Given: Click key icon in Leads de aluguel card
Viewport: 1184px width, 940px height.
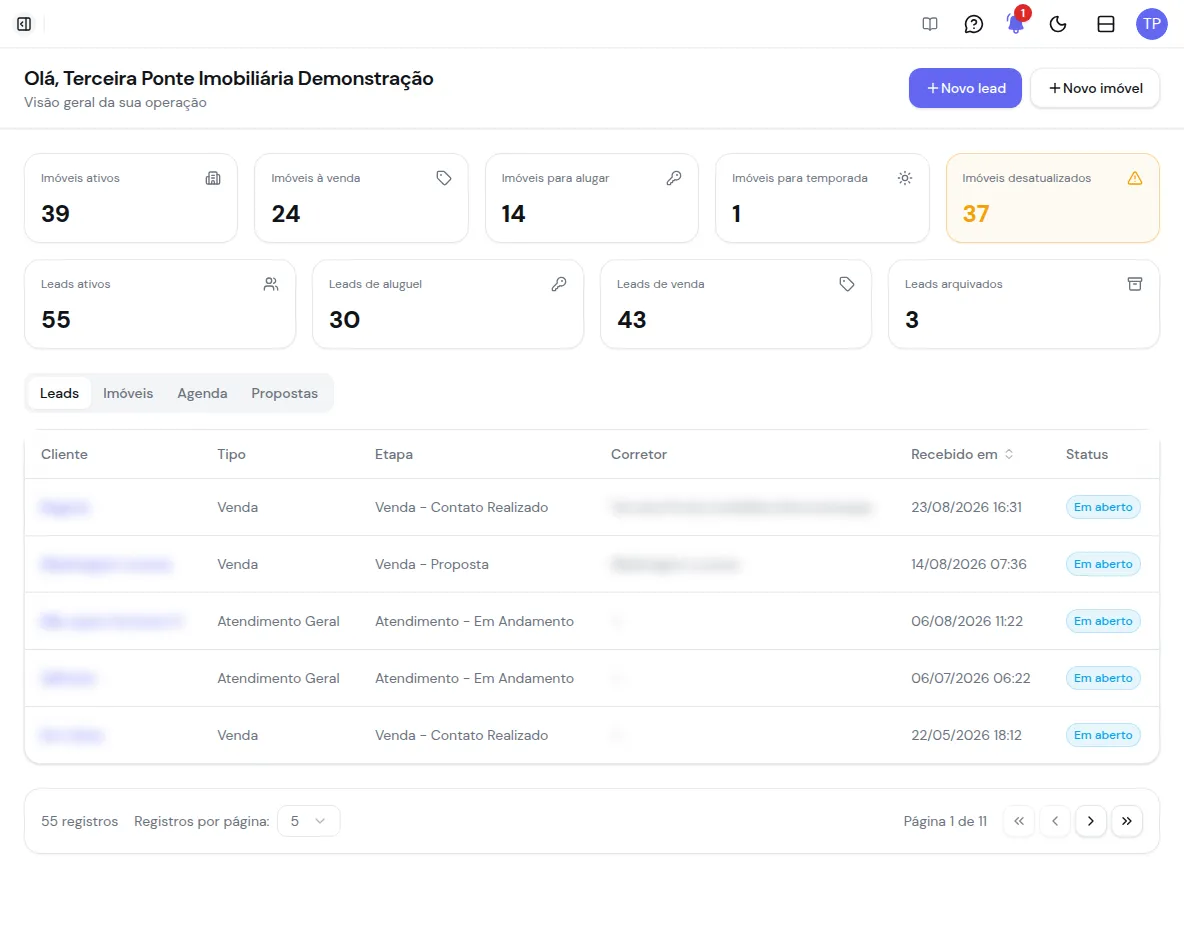Looking at the screenshot, I should coord(559,284).
